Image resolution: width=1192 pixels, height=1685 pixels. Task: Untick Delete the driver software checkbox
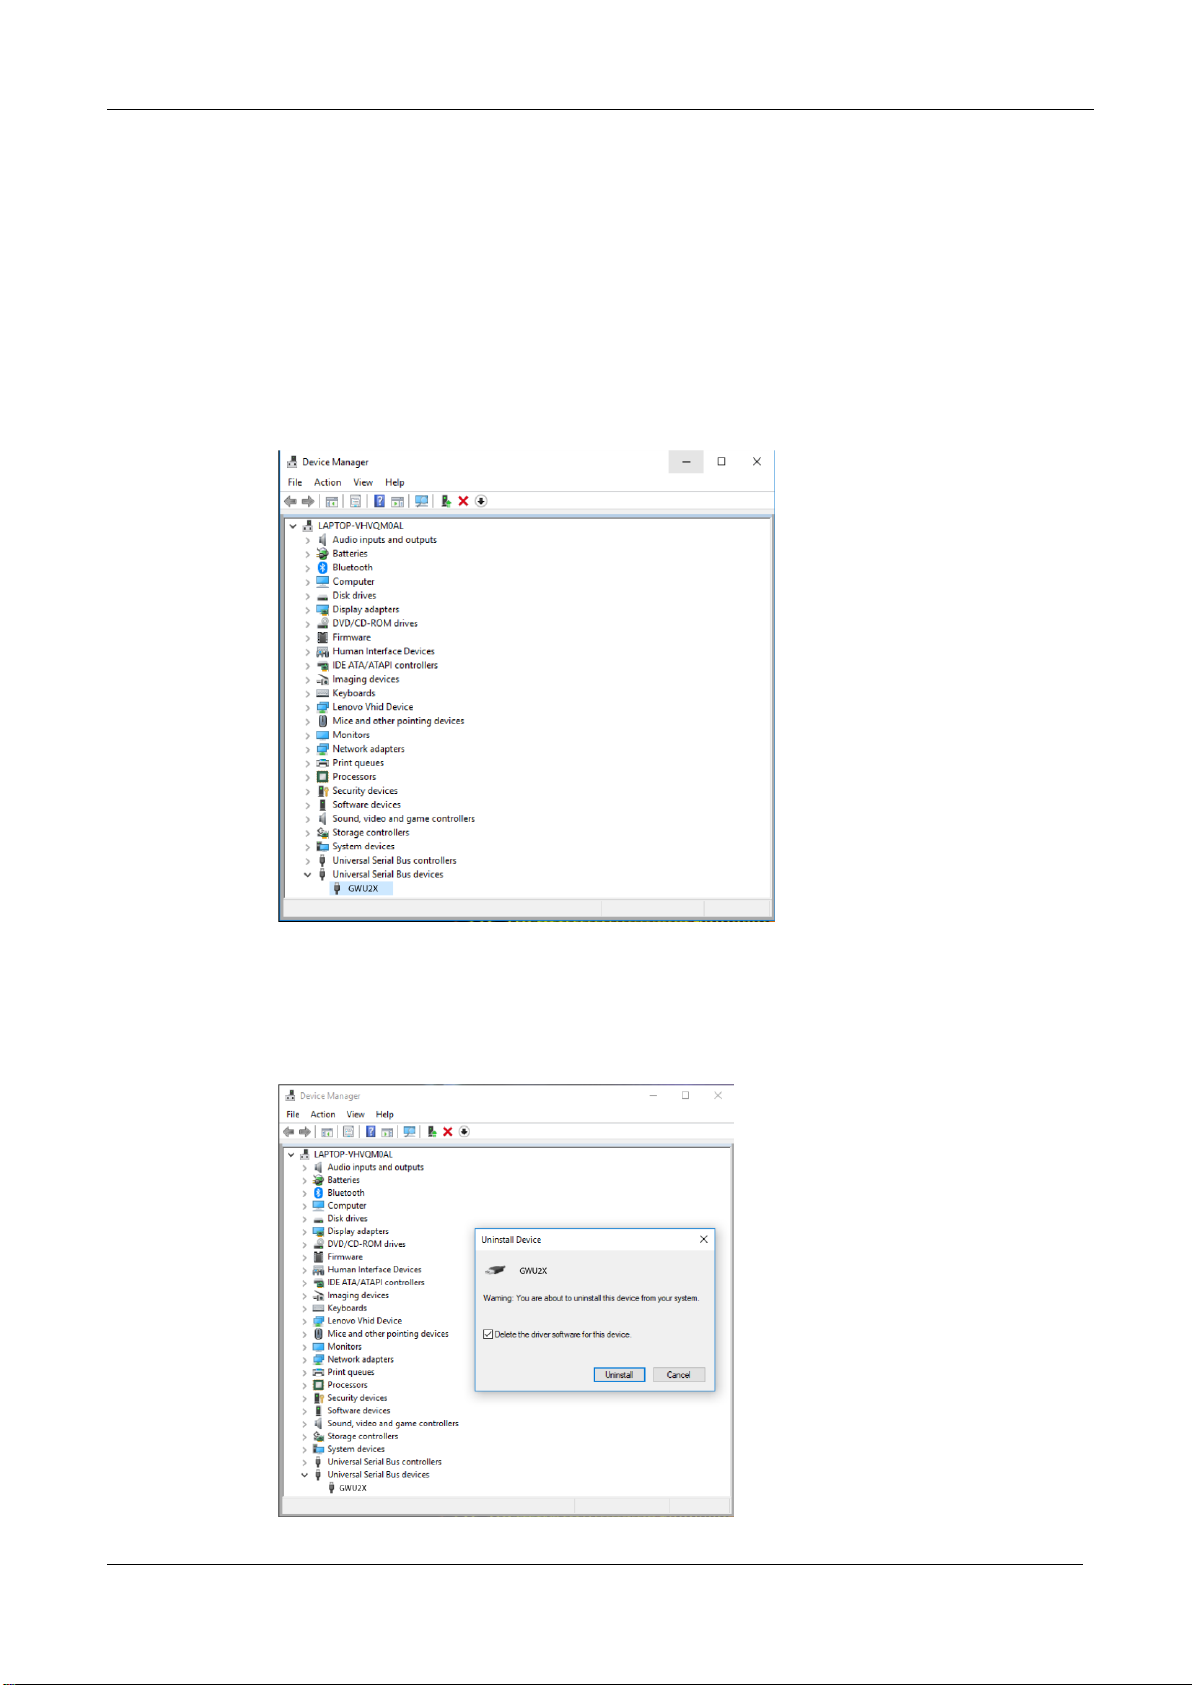tap(488, 1334)
